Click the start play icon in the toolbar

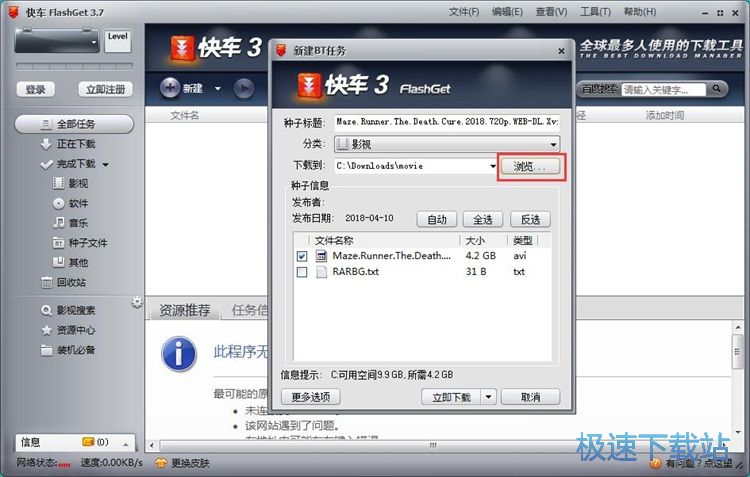click(x=244, y=89)
